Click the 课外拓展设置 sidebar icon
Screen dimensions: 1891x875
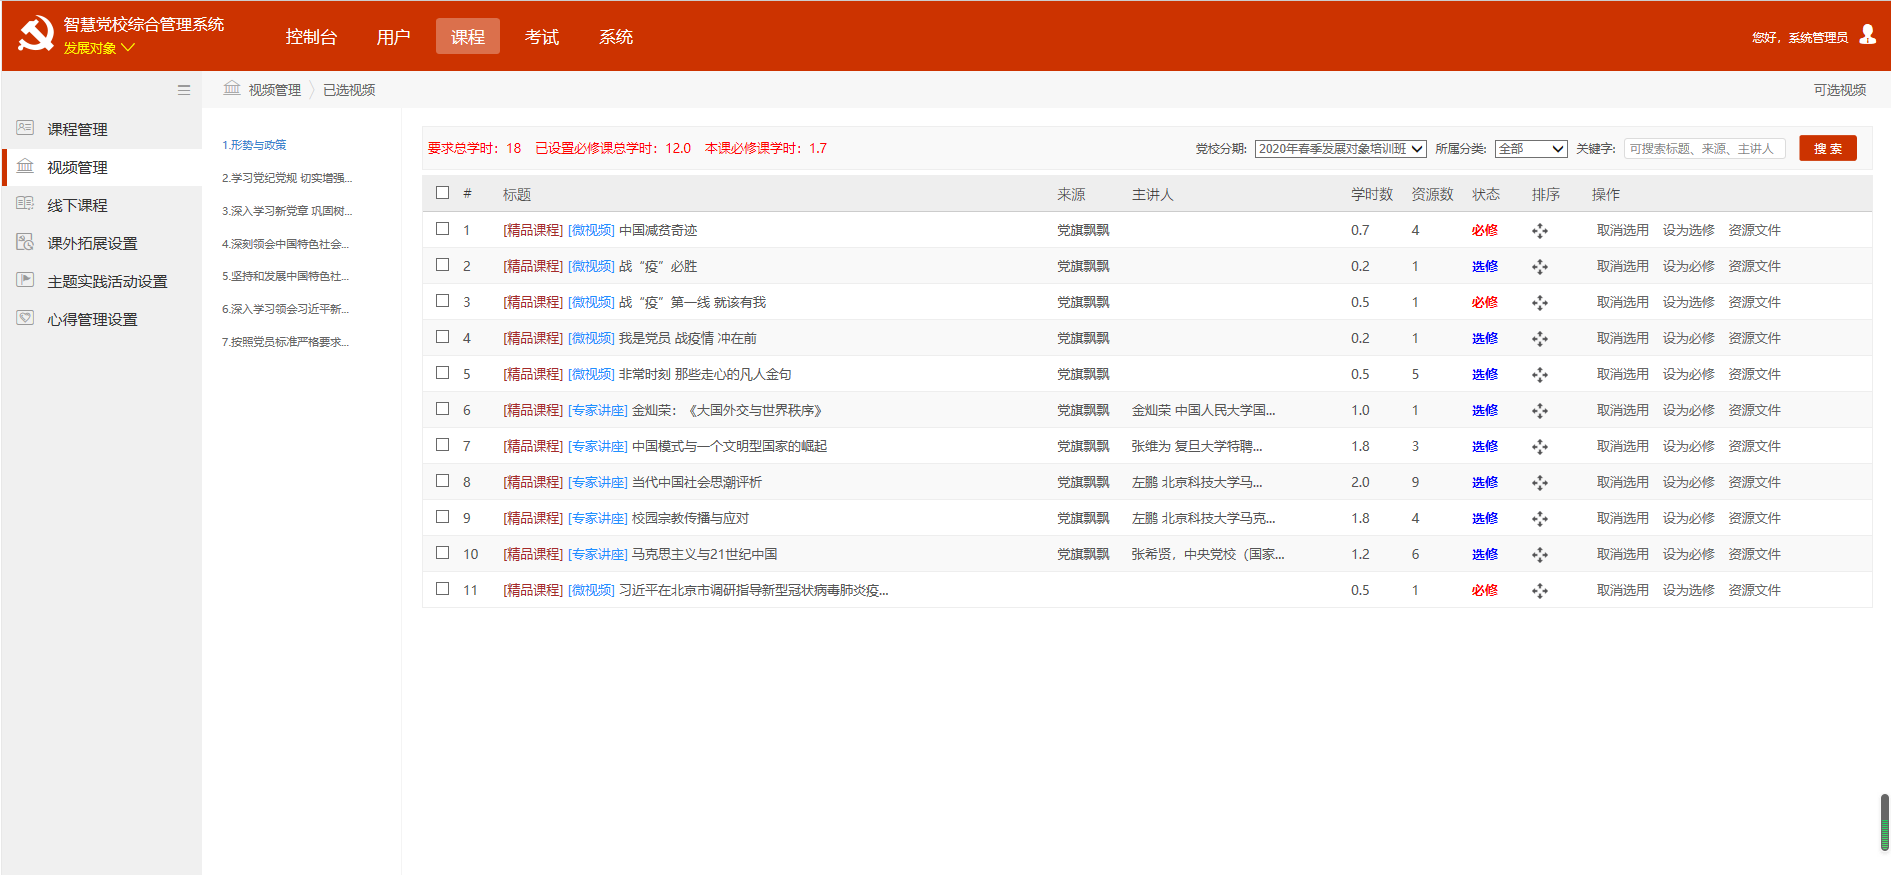(x=25, y=242)
